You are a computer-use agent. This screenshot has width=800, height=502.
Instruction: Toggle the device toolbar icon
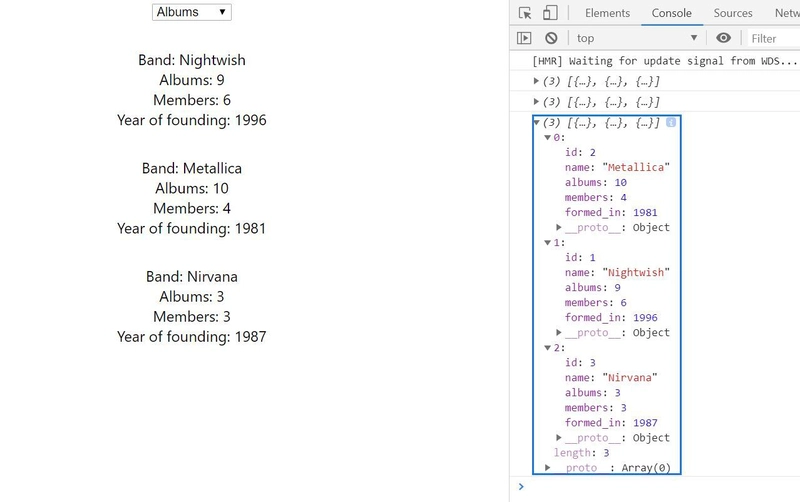(x=550, y=13)
